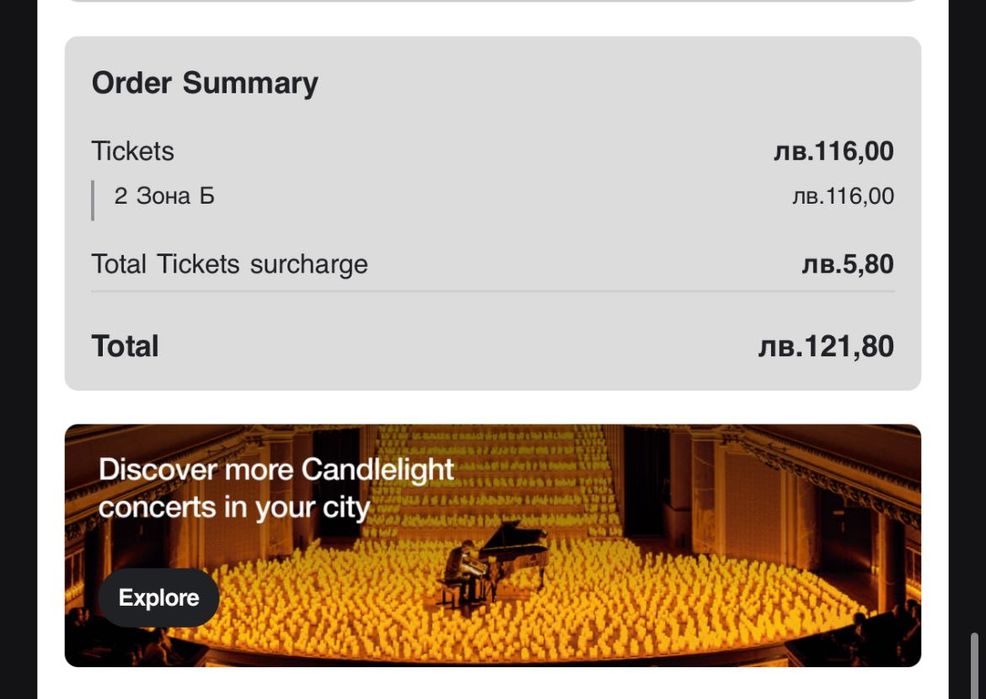
Task: Click the Order Summary heading
Action: [205, 83]
